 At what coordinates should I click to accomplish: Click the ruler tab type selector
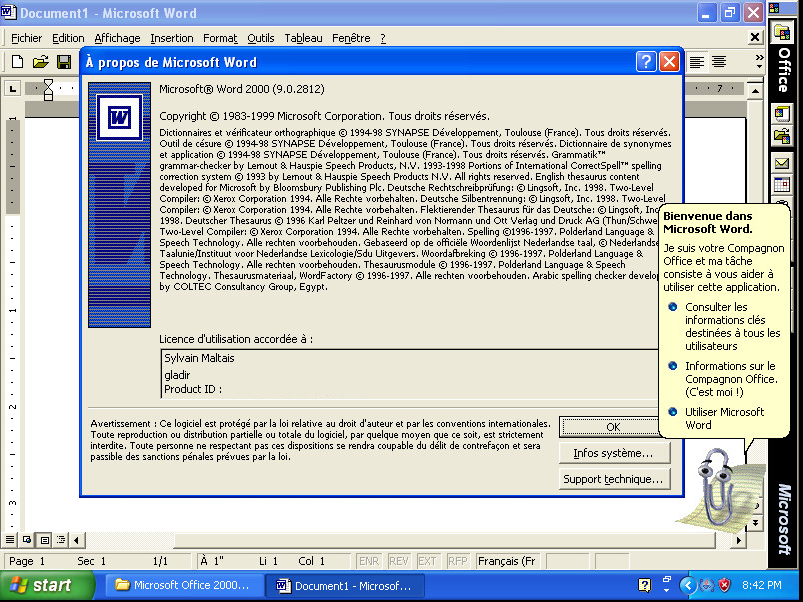coord(13,90)
